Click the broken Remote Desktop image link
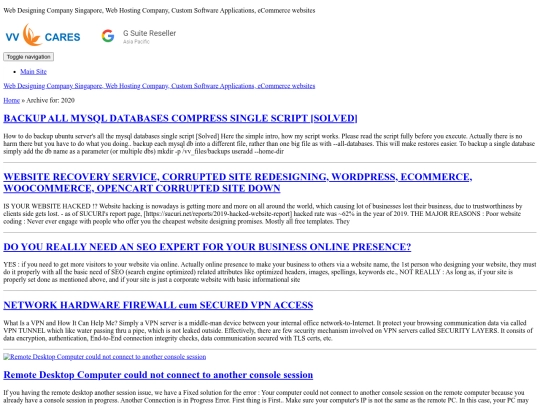This screenshot has width=540, height=405. point(105,356)
